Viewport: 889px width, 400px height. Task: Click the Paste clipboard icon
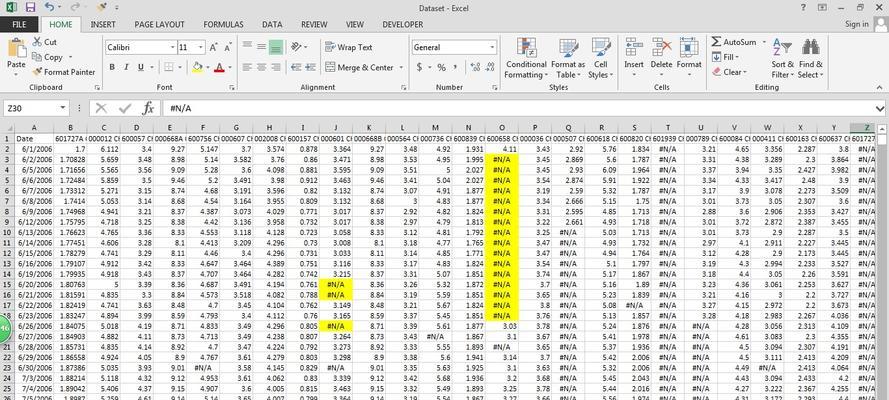click(x=16, y=48)
